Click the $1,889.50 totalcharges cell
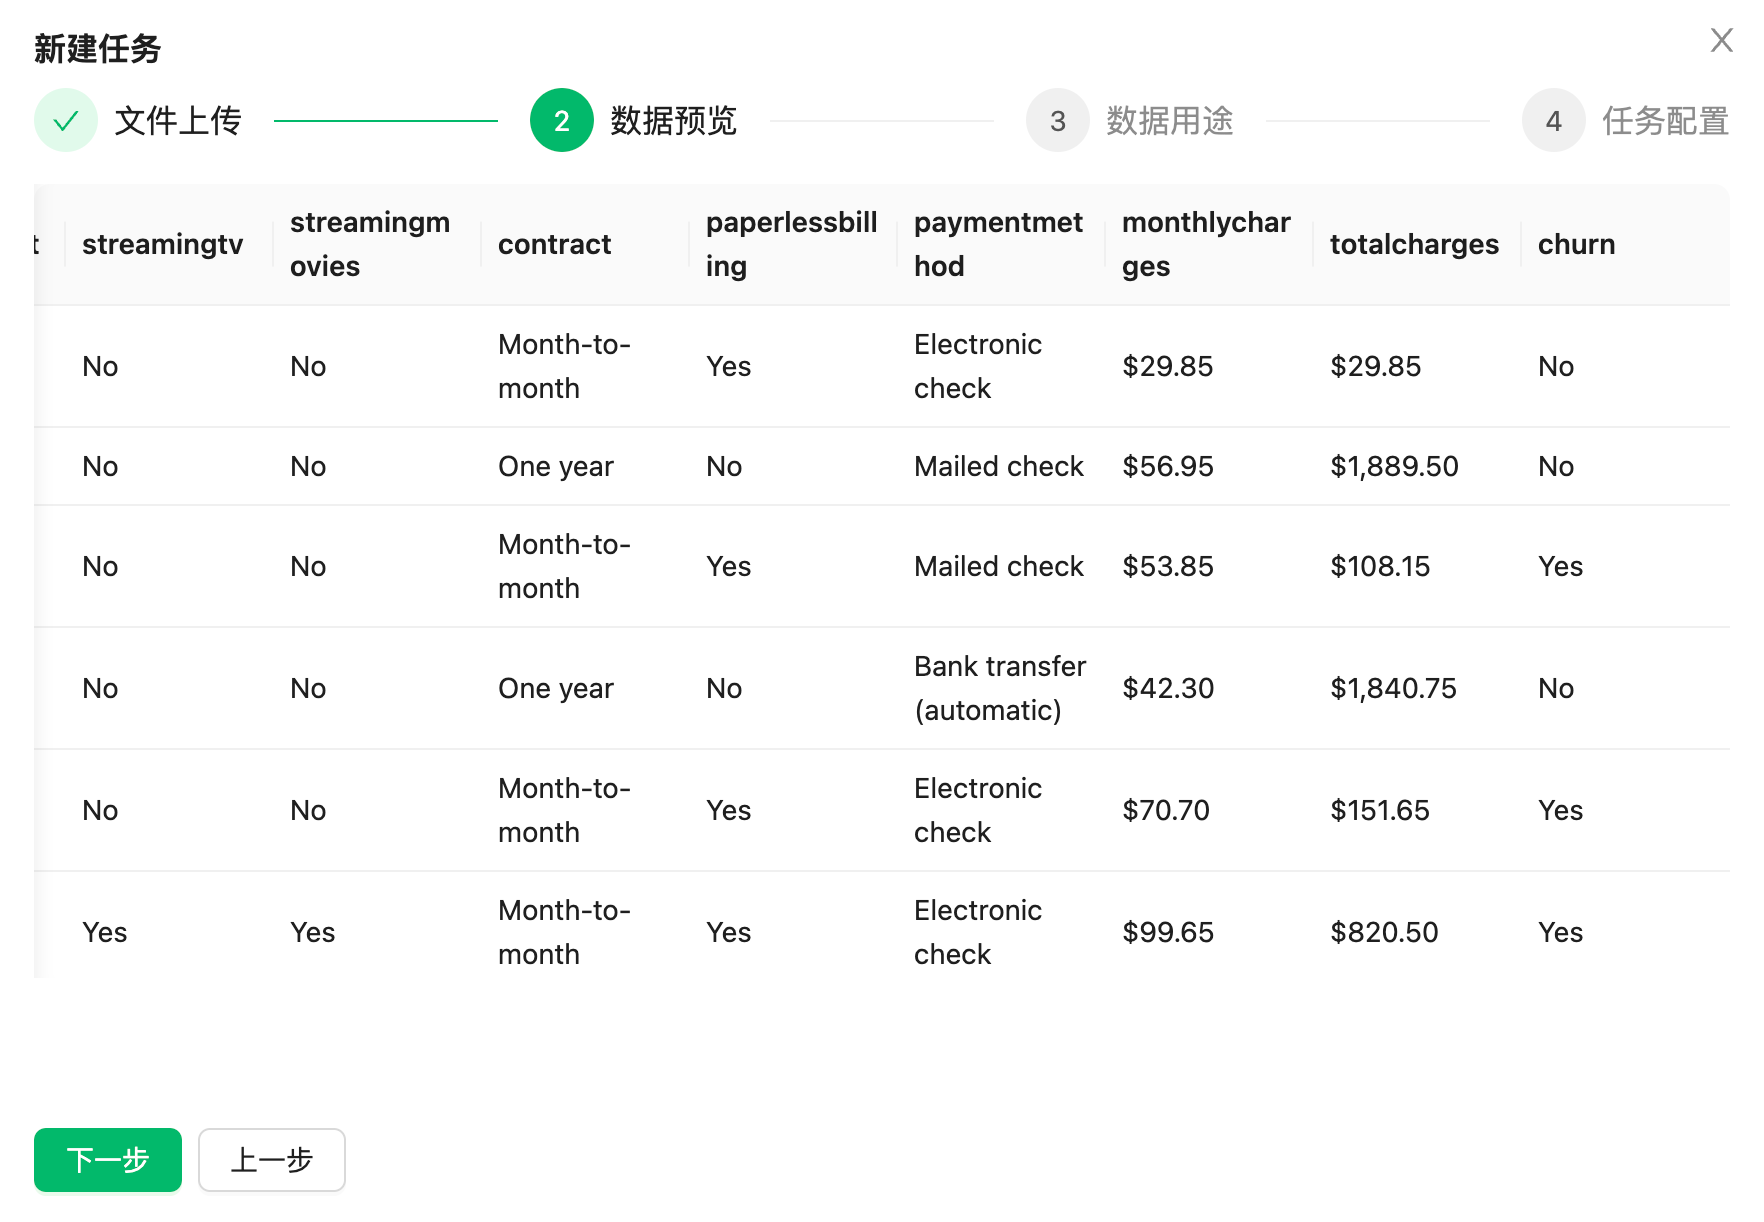 pos(1394,466)
